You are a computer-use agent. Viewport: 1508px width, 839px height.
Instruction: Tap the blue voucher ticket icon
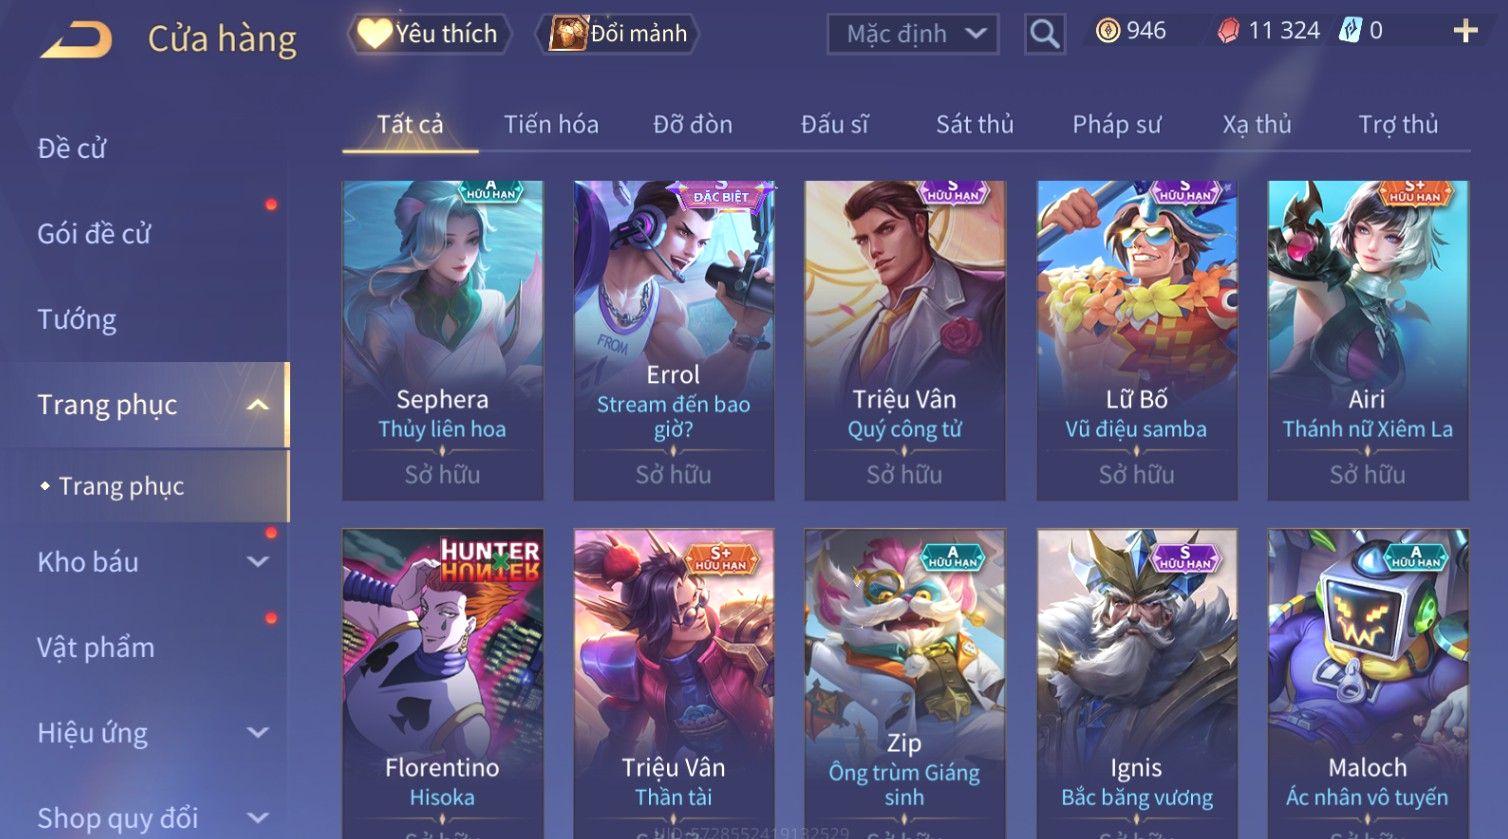(x=1351, y=31)
